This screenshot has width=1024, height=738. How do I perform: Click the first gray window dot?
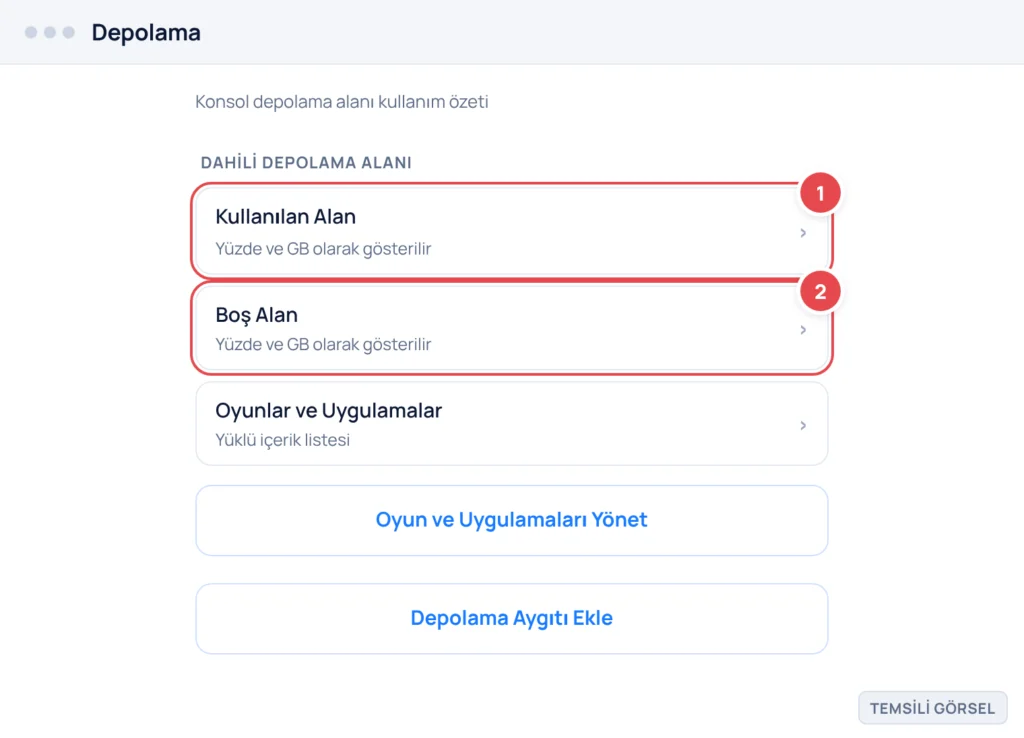click(x=31, y=32)
